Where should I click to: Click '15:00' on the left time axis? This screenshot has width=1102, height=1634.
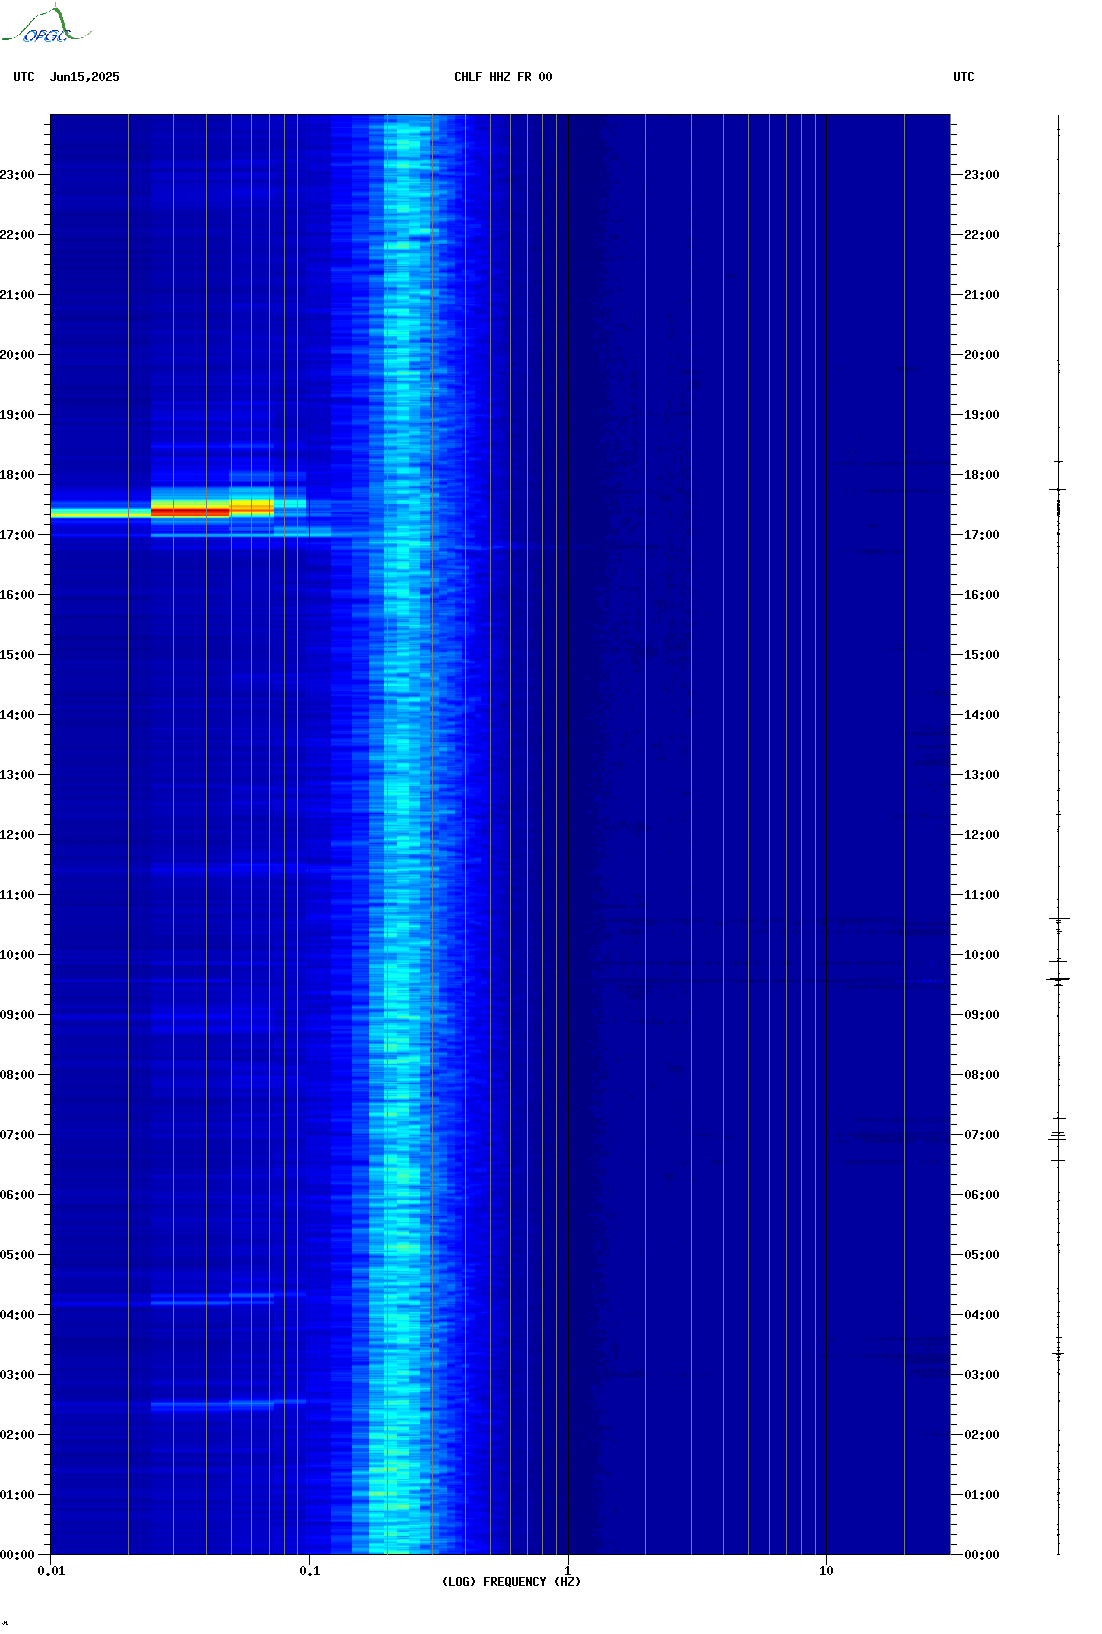tap(17, 655)
